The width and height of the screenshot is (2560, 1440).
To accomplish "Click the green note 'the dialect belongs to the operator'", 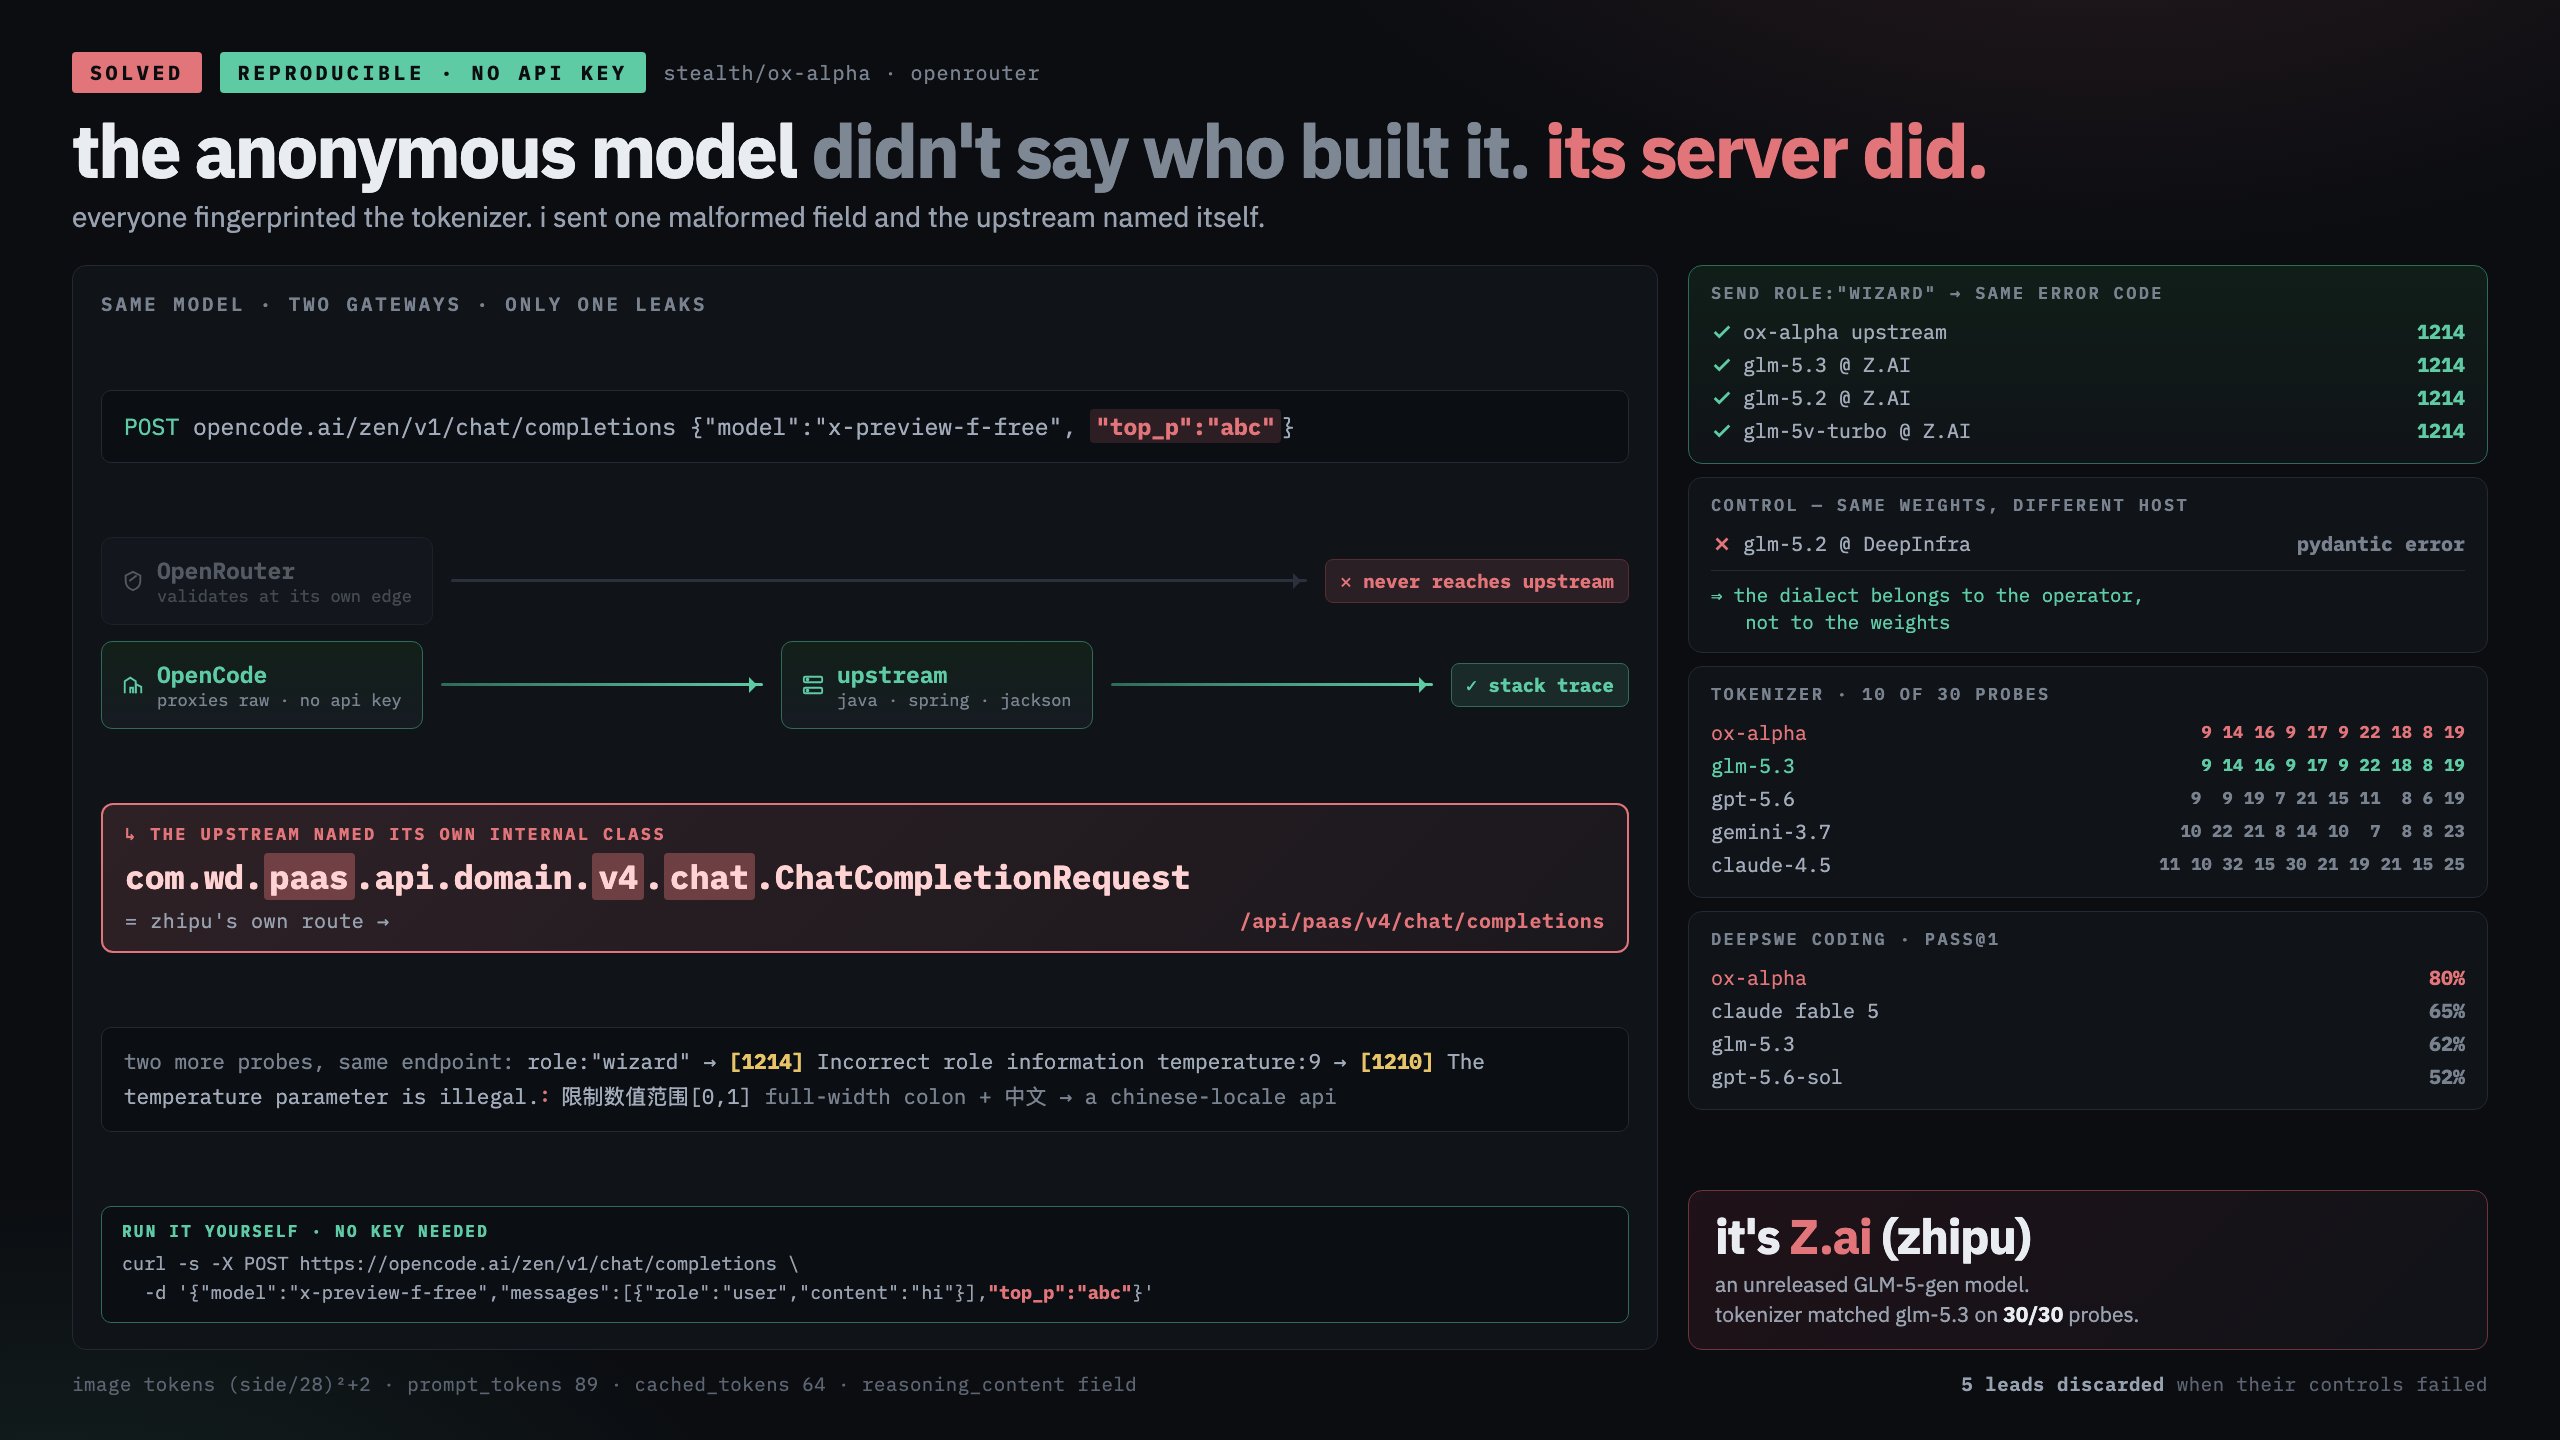I will [1927, 609].
